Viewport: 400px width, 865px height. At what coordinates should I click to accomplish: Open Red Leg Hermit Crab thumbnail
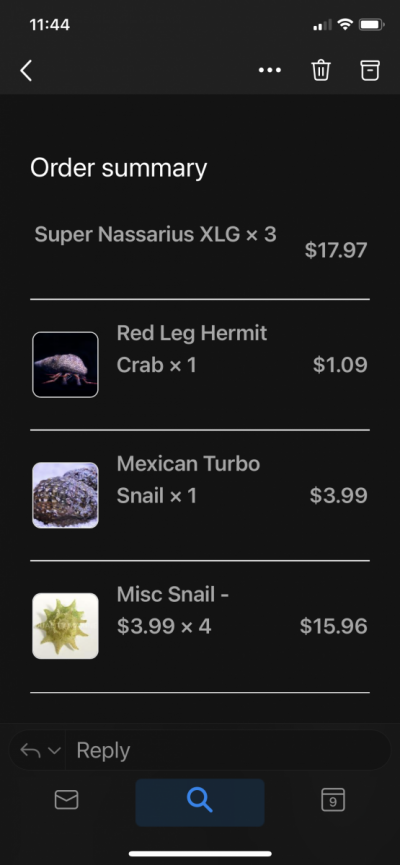pyautogui.click(x=65, y=365)
